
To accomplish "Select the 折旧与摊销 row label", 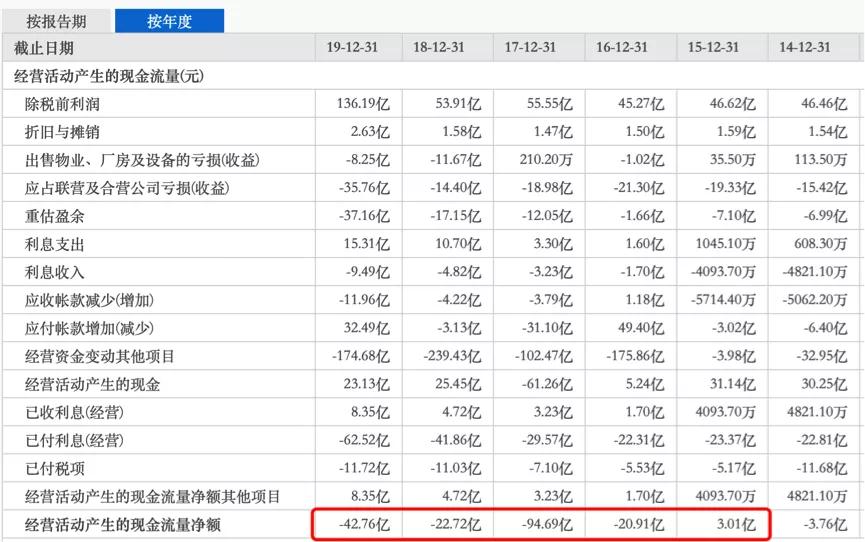I will pyautogui.click(x=62, y=132).
